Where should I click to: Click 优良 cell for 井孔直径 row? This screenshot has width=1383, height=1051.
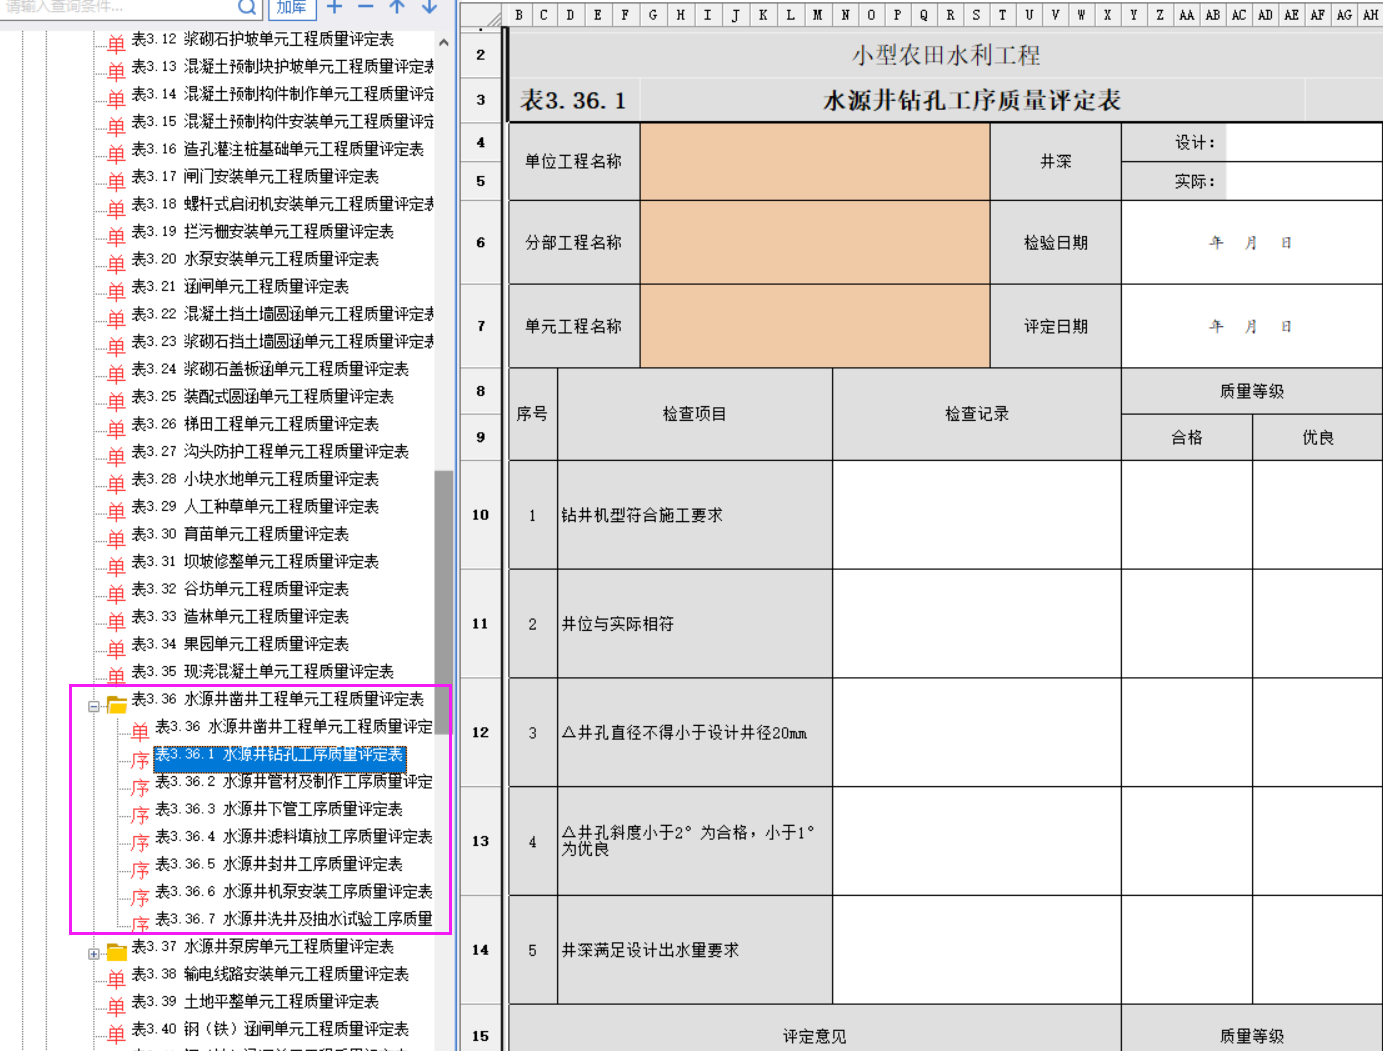pyautogui.click(x=1318, y=733)
